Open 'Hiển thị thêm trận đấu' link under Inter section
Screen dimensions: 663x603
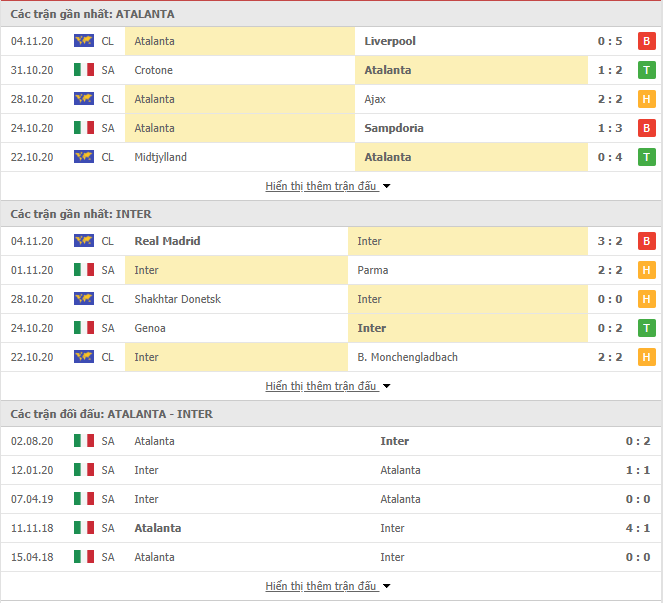coord(321,386)
